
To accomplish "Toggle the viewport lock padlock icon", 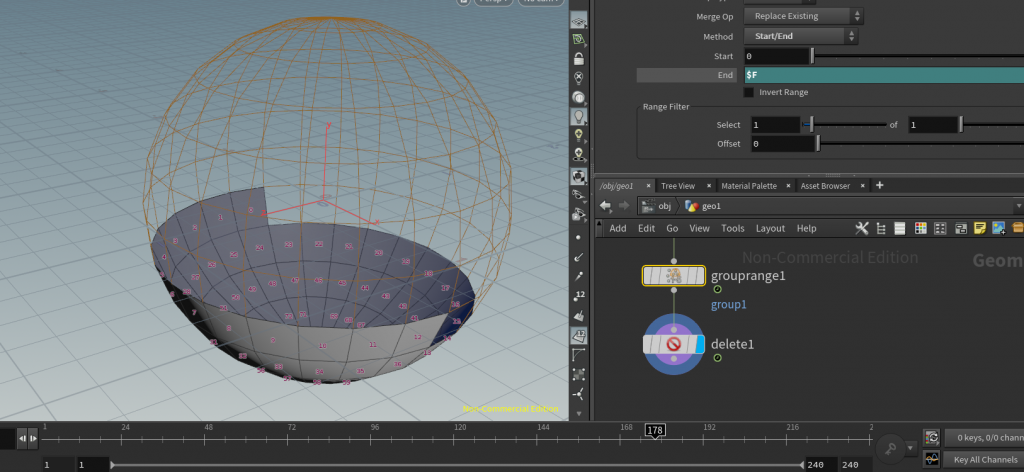I will pos(579,59).
